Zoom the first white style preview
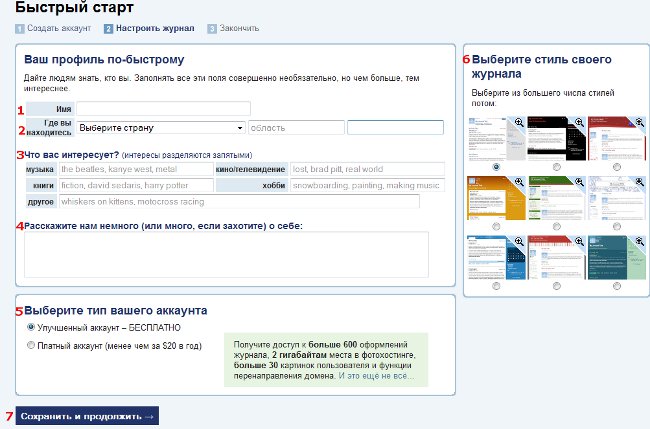The width and height of the screenshot is (650, 429). (x=519, y=122)
